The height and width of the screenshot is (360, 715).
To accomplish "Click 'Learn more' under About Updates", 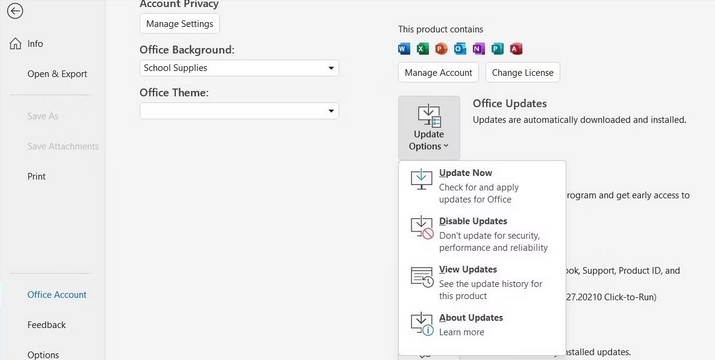I will [x=461, y=332].
